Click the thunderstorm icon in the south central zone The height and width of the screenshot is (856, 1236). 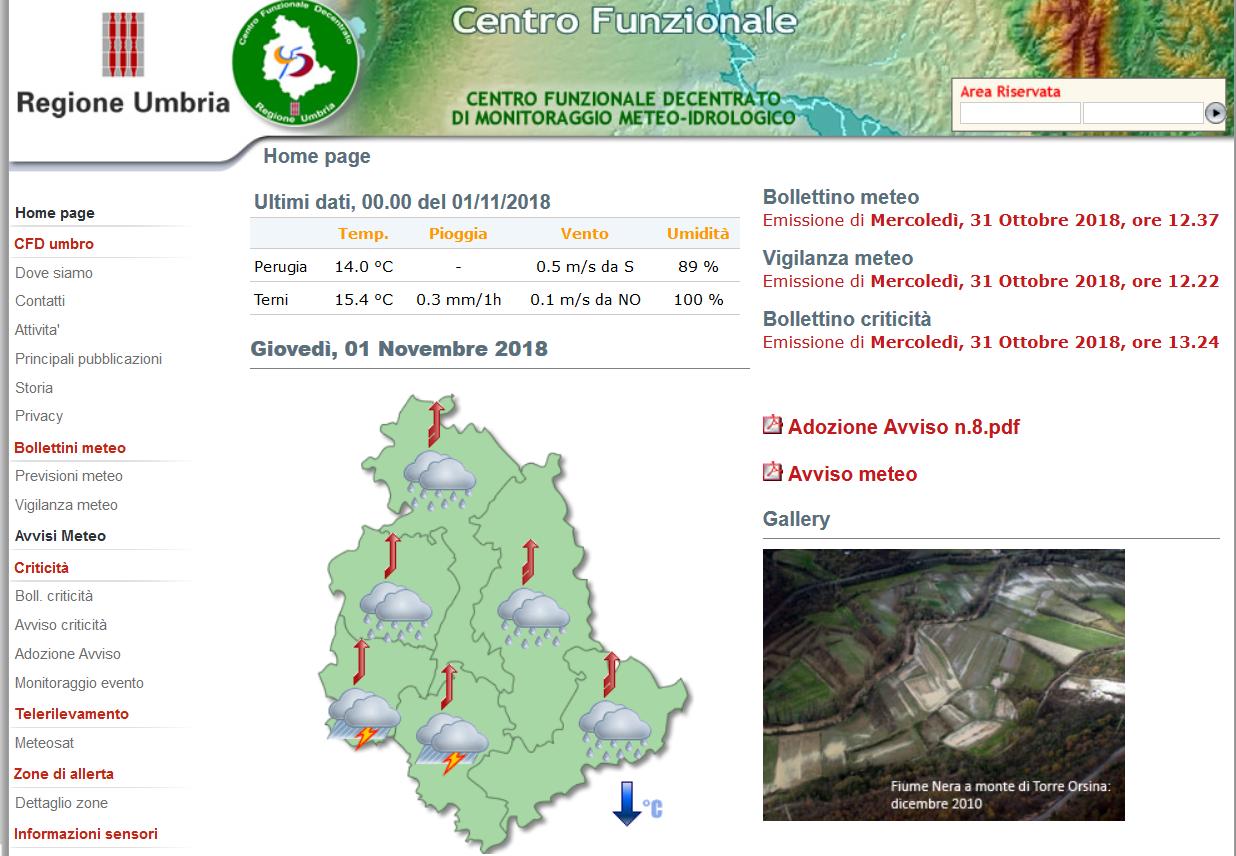[x=452, y=743]
